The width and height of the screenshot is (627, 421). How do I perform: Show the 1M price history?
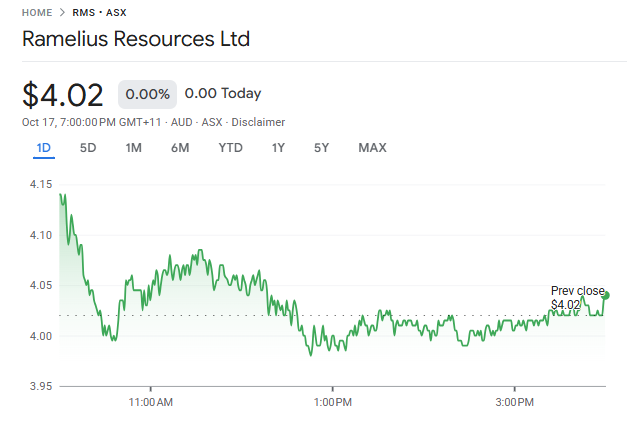[133, 148]
